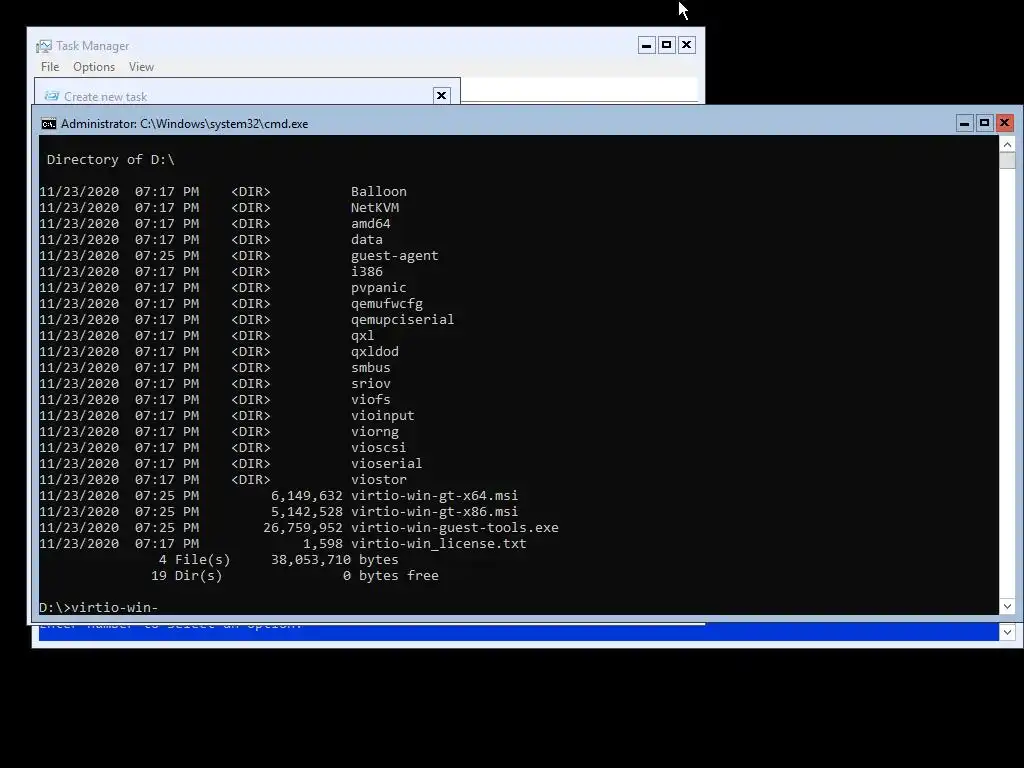Click the qemupciserial directory entry

pos(402,319)
